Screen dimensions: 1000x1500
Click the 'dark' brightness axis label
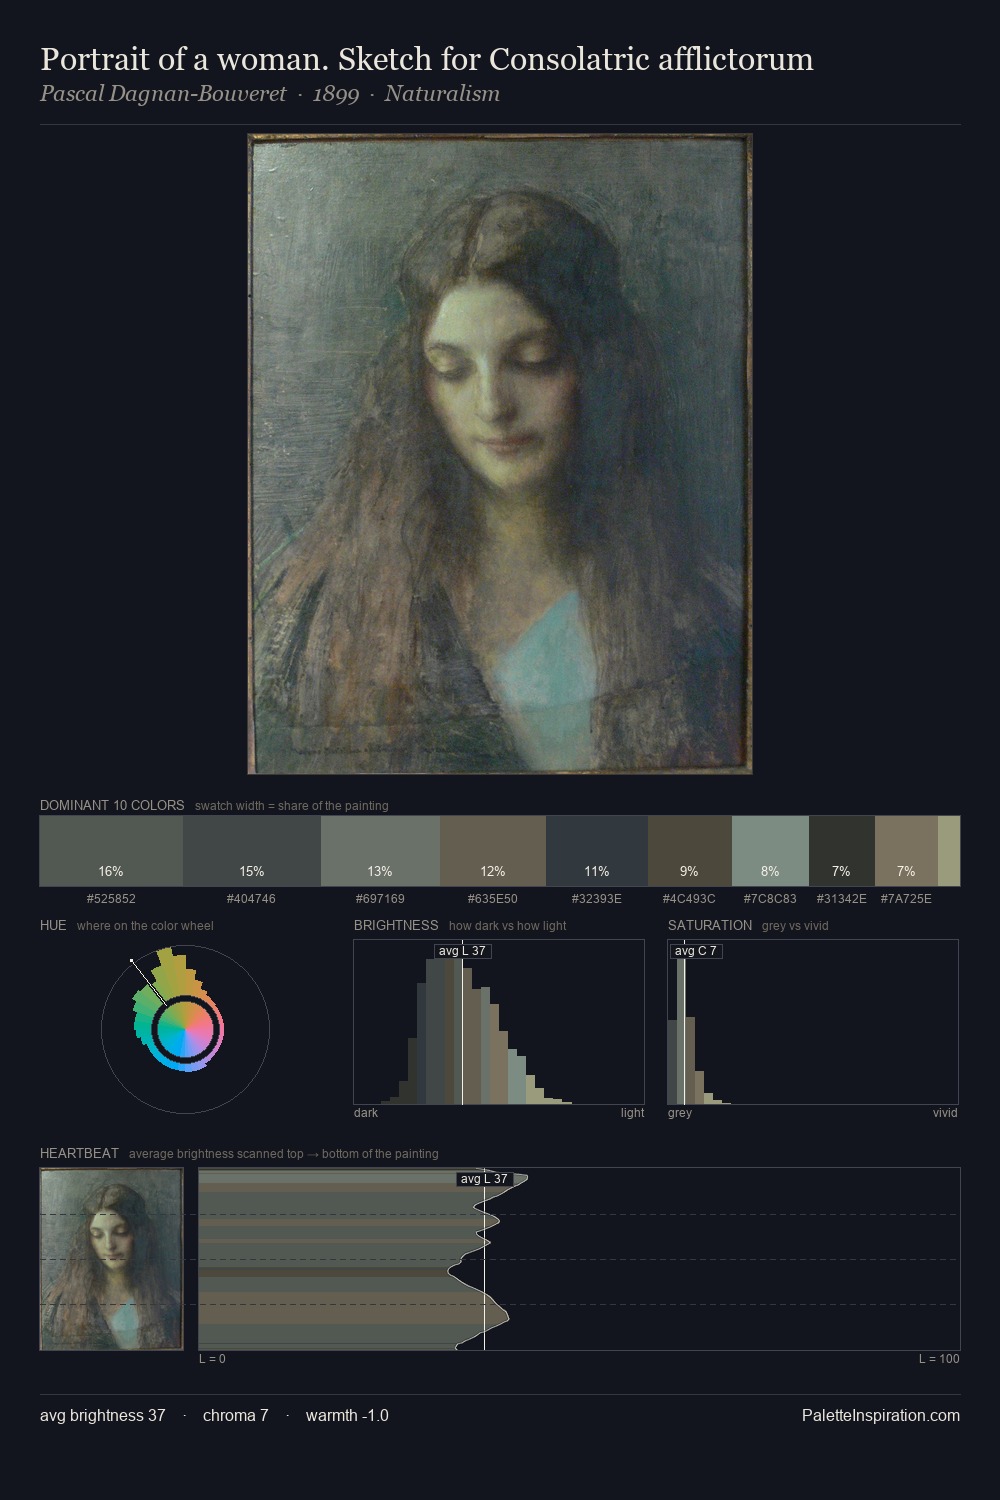tap(366, 1113)
